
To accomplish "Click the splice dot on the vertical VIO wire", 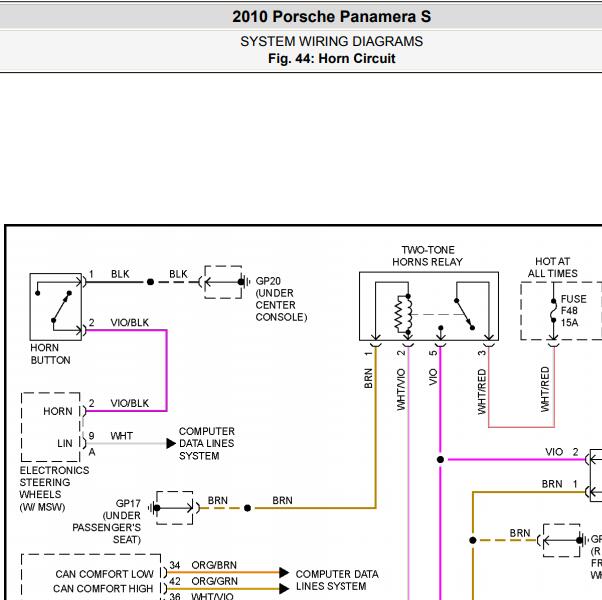I will click(440, 460).
